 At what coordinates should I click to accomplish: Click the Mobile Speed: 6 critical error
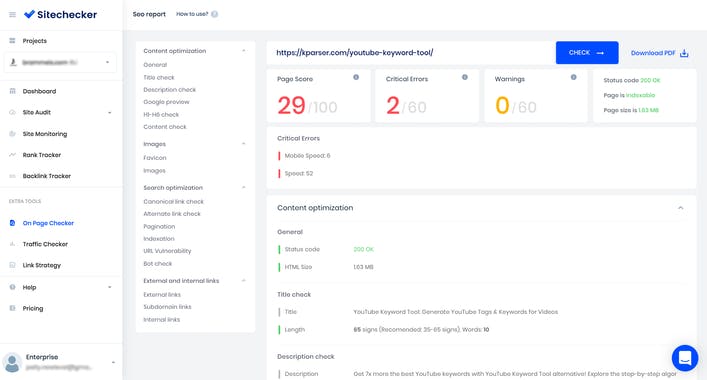[x=307, y=156]
